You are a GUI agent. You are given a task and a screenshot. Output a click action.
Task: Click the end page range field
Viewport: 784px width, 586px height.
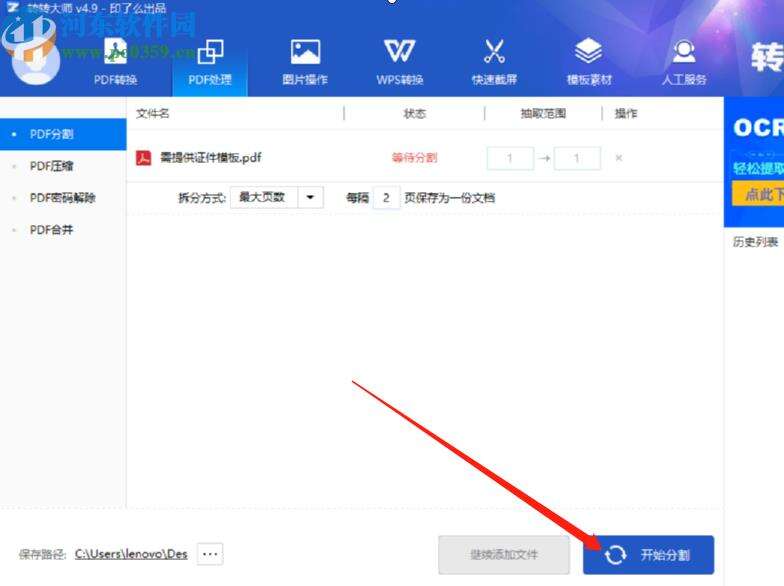click(577, 158)
